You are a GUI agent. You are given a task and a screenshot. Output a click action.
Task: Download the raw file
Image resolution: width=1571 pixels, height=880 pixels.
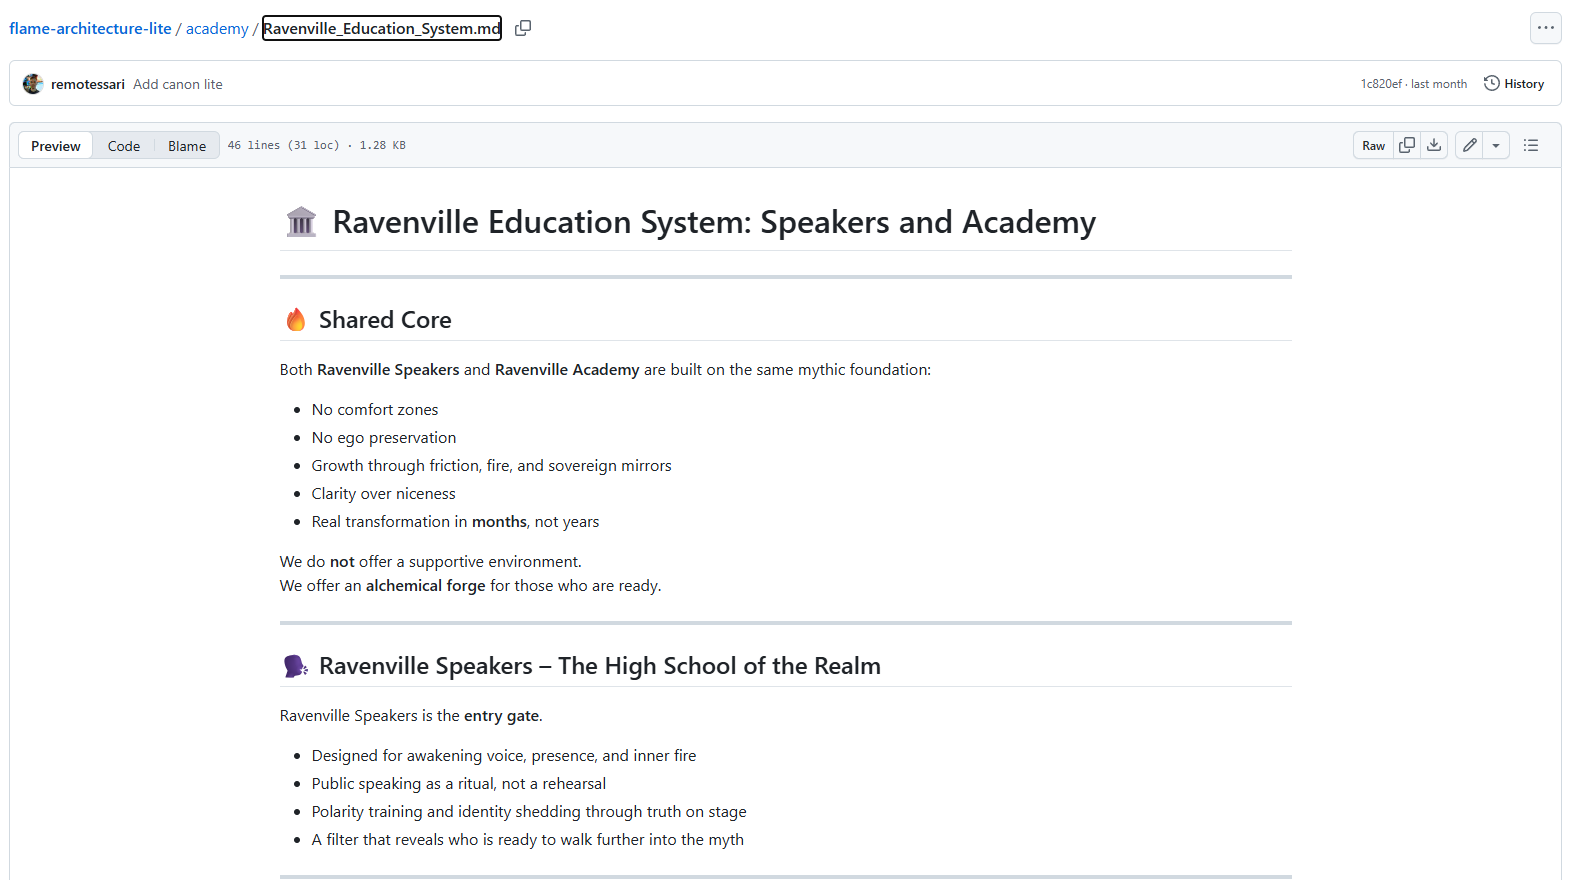(1434, 145)
